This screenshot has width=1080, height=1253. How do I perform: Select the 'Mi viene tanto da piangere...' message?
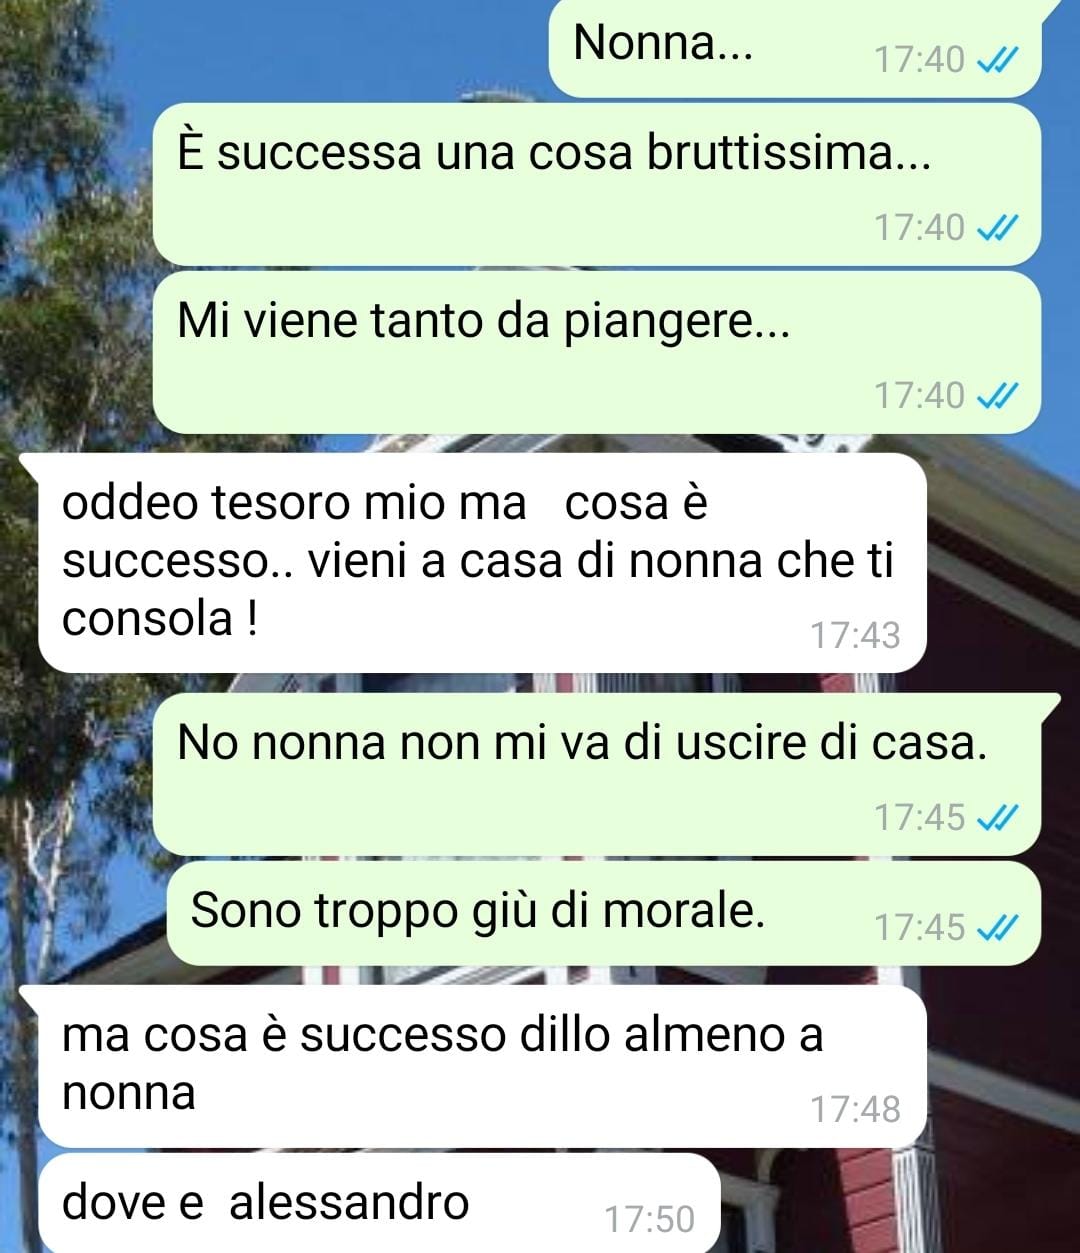click(597, 352)
